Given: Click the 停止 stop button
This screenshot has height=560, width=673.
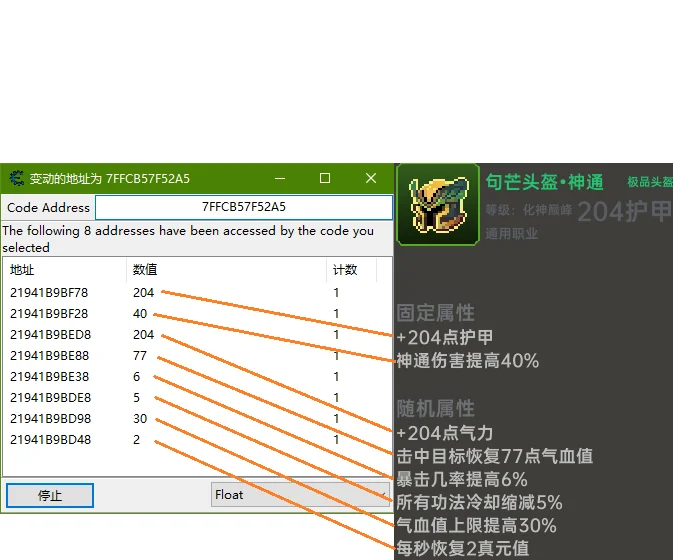Looking at the screenshot, I should pos(50,495).
